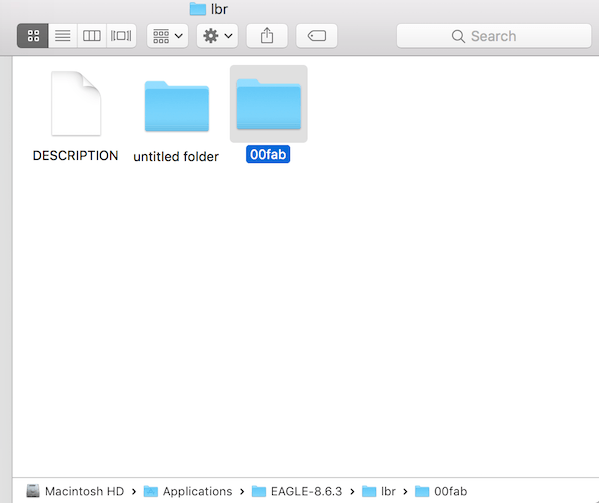The height and width of the screenshot is (503, 599).
Task: Select the 00fab folder icon
Action: tap(269, 104)
